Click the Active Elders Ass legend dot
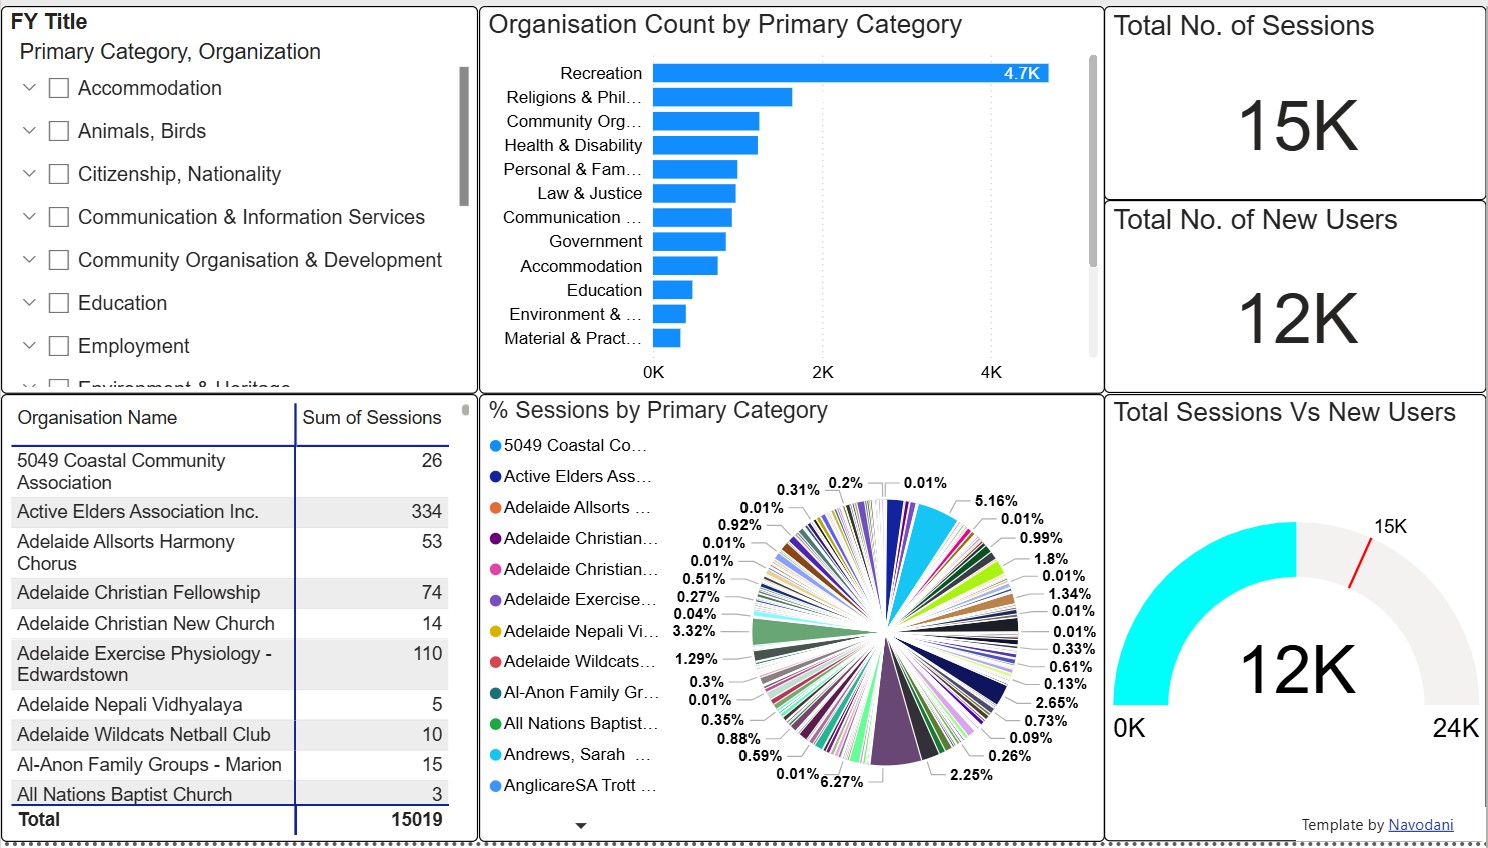This screenshot has width=1488, height=848. pos(495,477)
